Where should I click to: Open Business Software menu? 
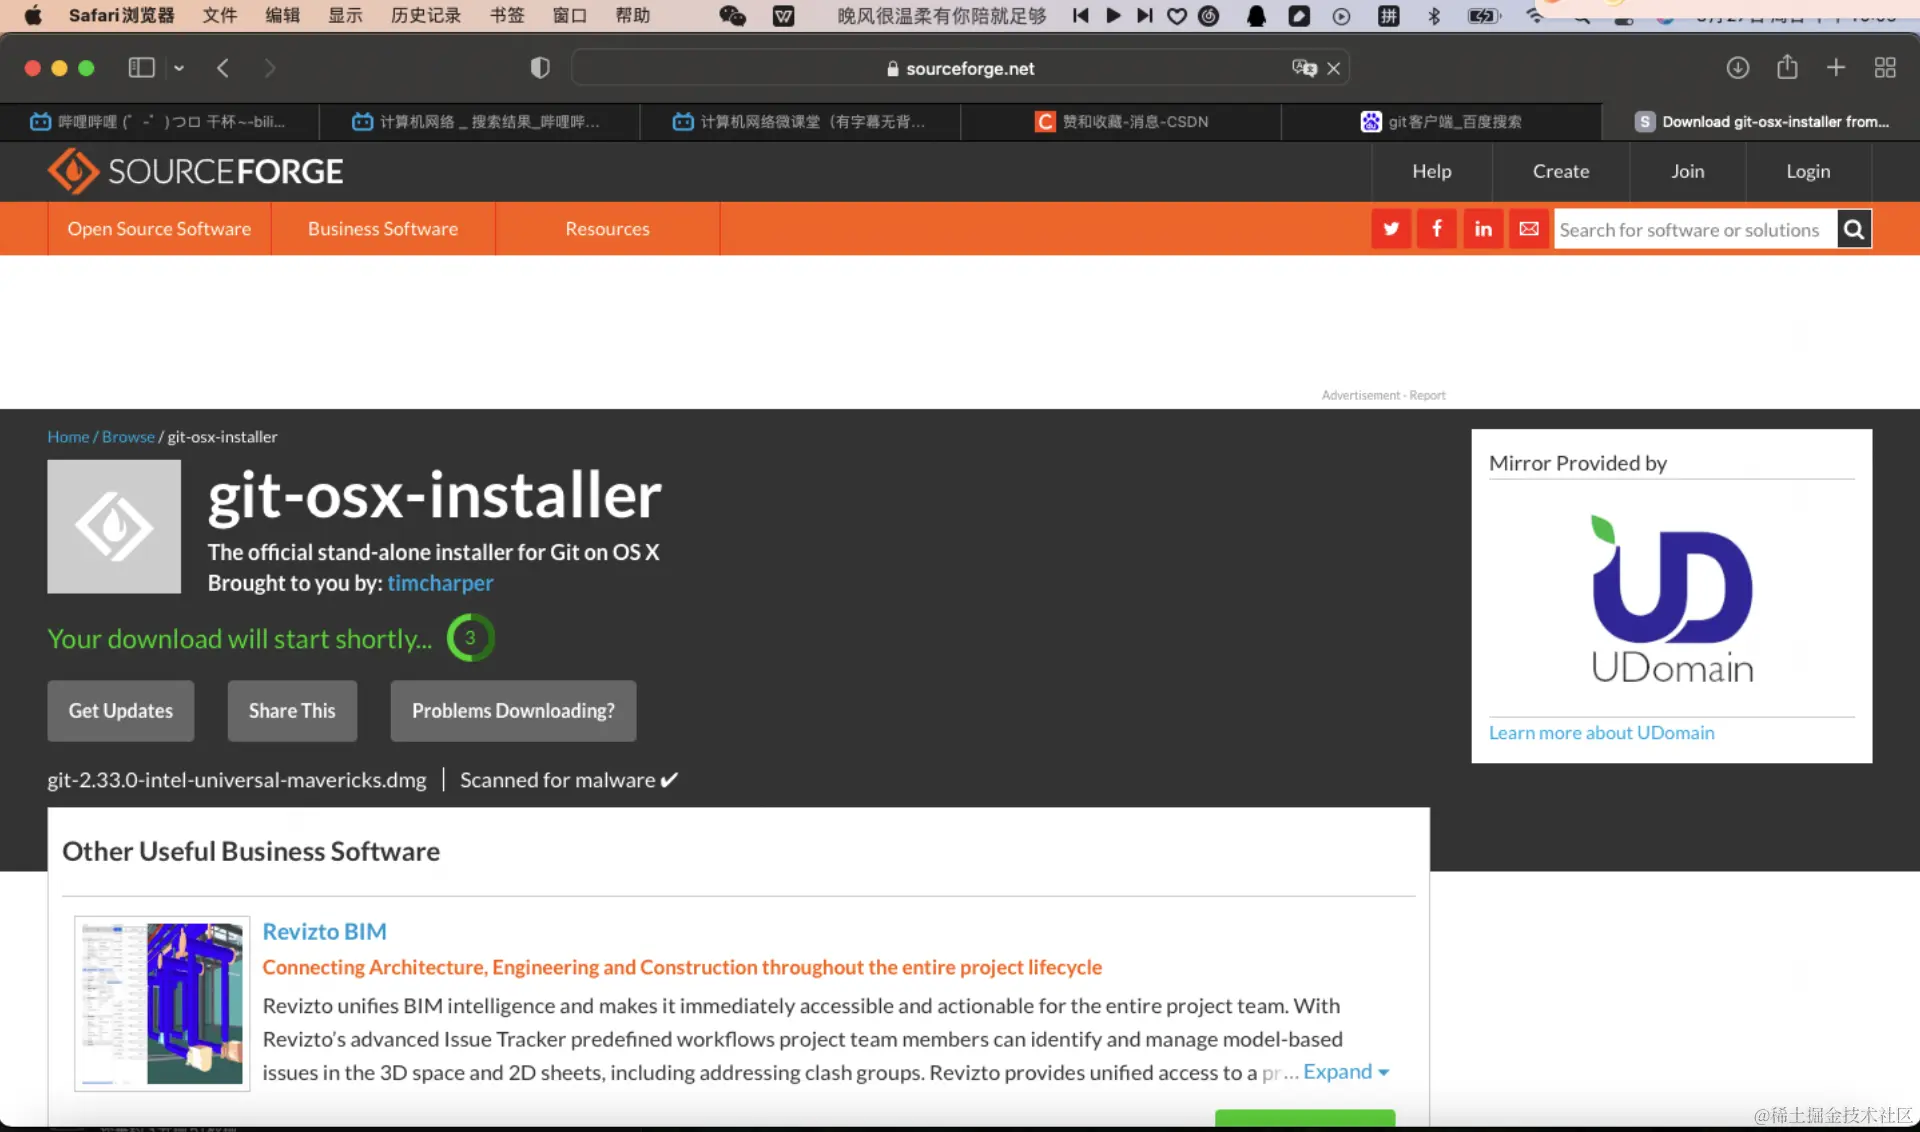point(383,229)
